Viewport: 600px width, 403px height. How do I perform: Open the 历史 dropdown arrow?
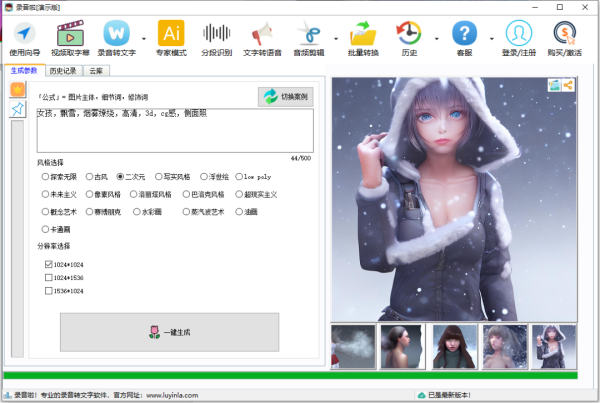point(436,40)
